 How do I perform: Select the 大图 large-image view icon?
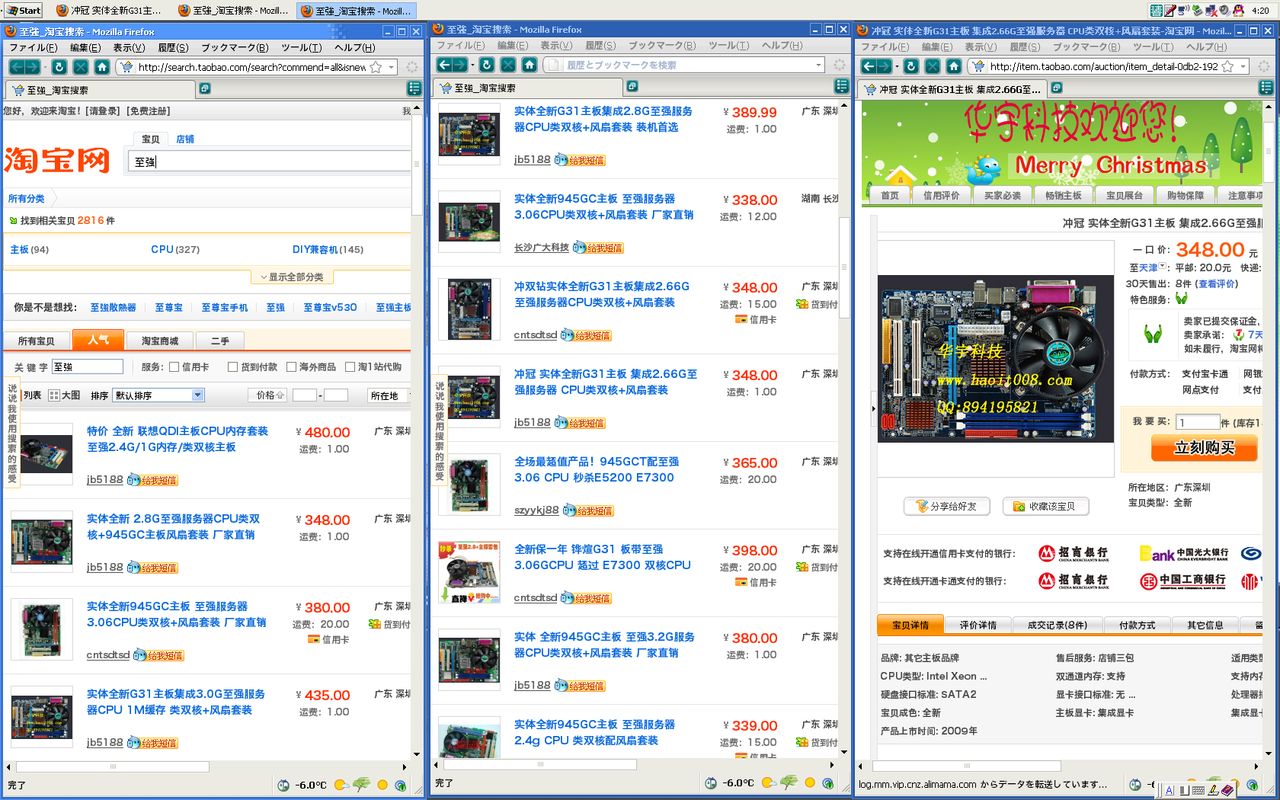point(54,395)
